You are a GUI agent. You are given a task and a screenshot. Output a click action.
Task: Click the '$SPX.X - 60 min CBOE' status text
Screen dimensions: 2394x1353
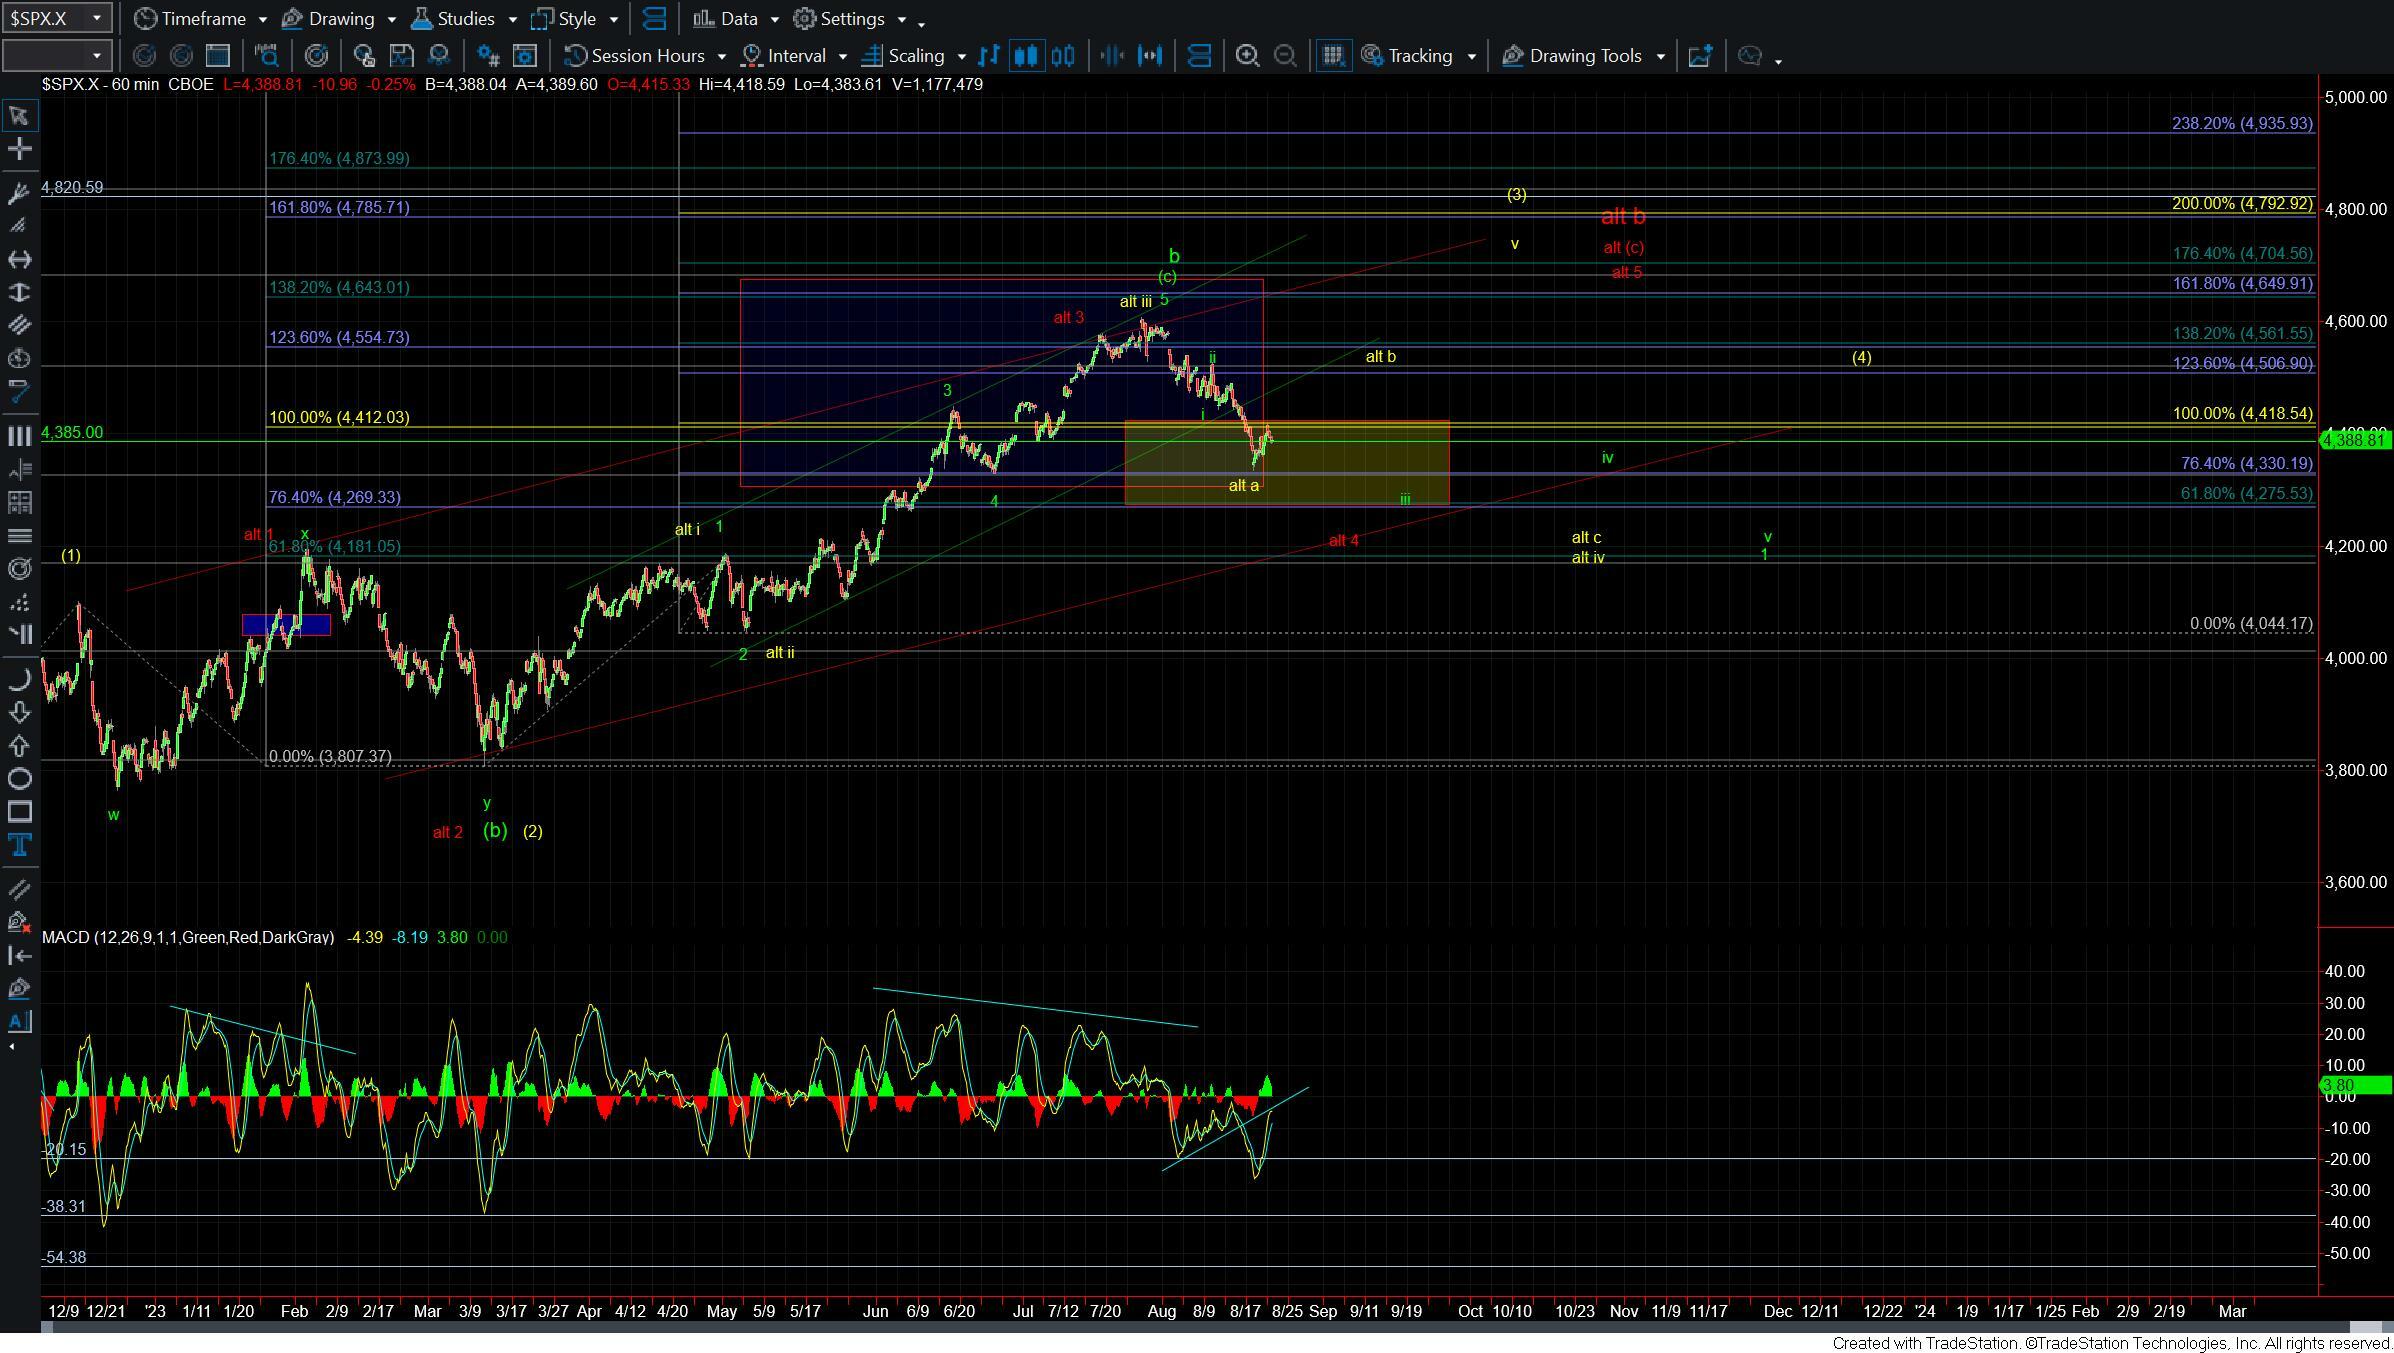[x=127, y=84]
